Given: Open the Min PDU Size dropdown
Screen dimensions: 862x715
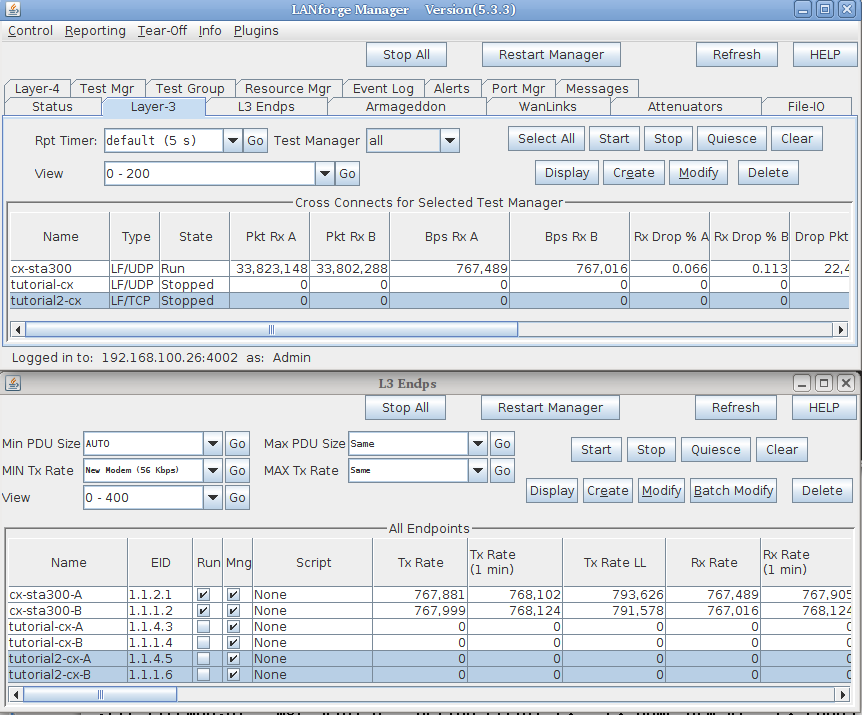Looking at the screenshot, I should [212, 444].
